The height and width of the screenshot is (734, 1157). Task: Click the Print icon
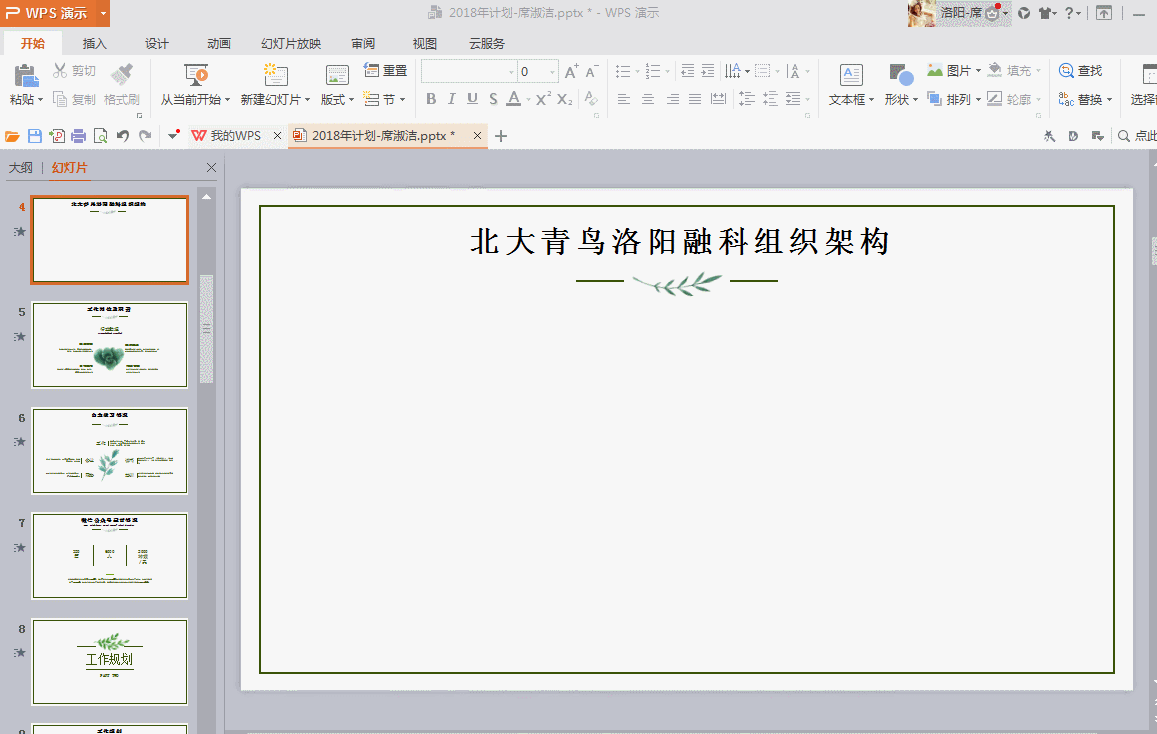point(79,136)
